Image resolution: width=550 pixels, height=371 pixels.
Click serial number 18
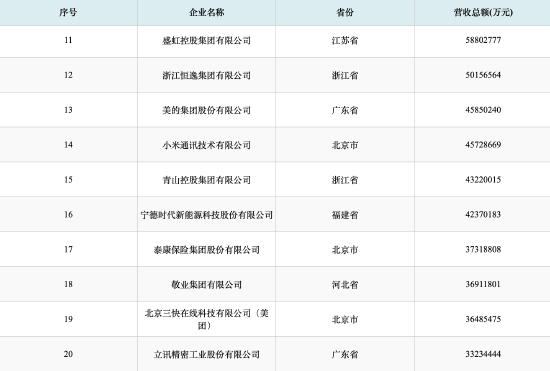pyautogui.click(x=68, y=284)
